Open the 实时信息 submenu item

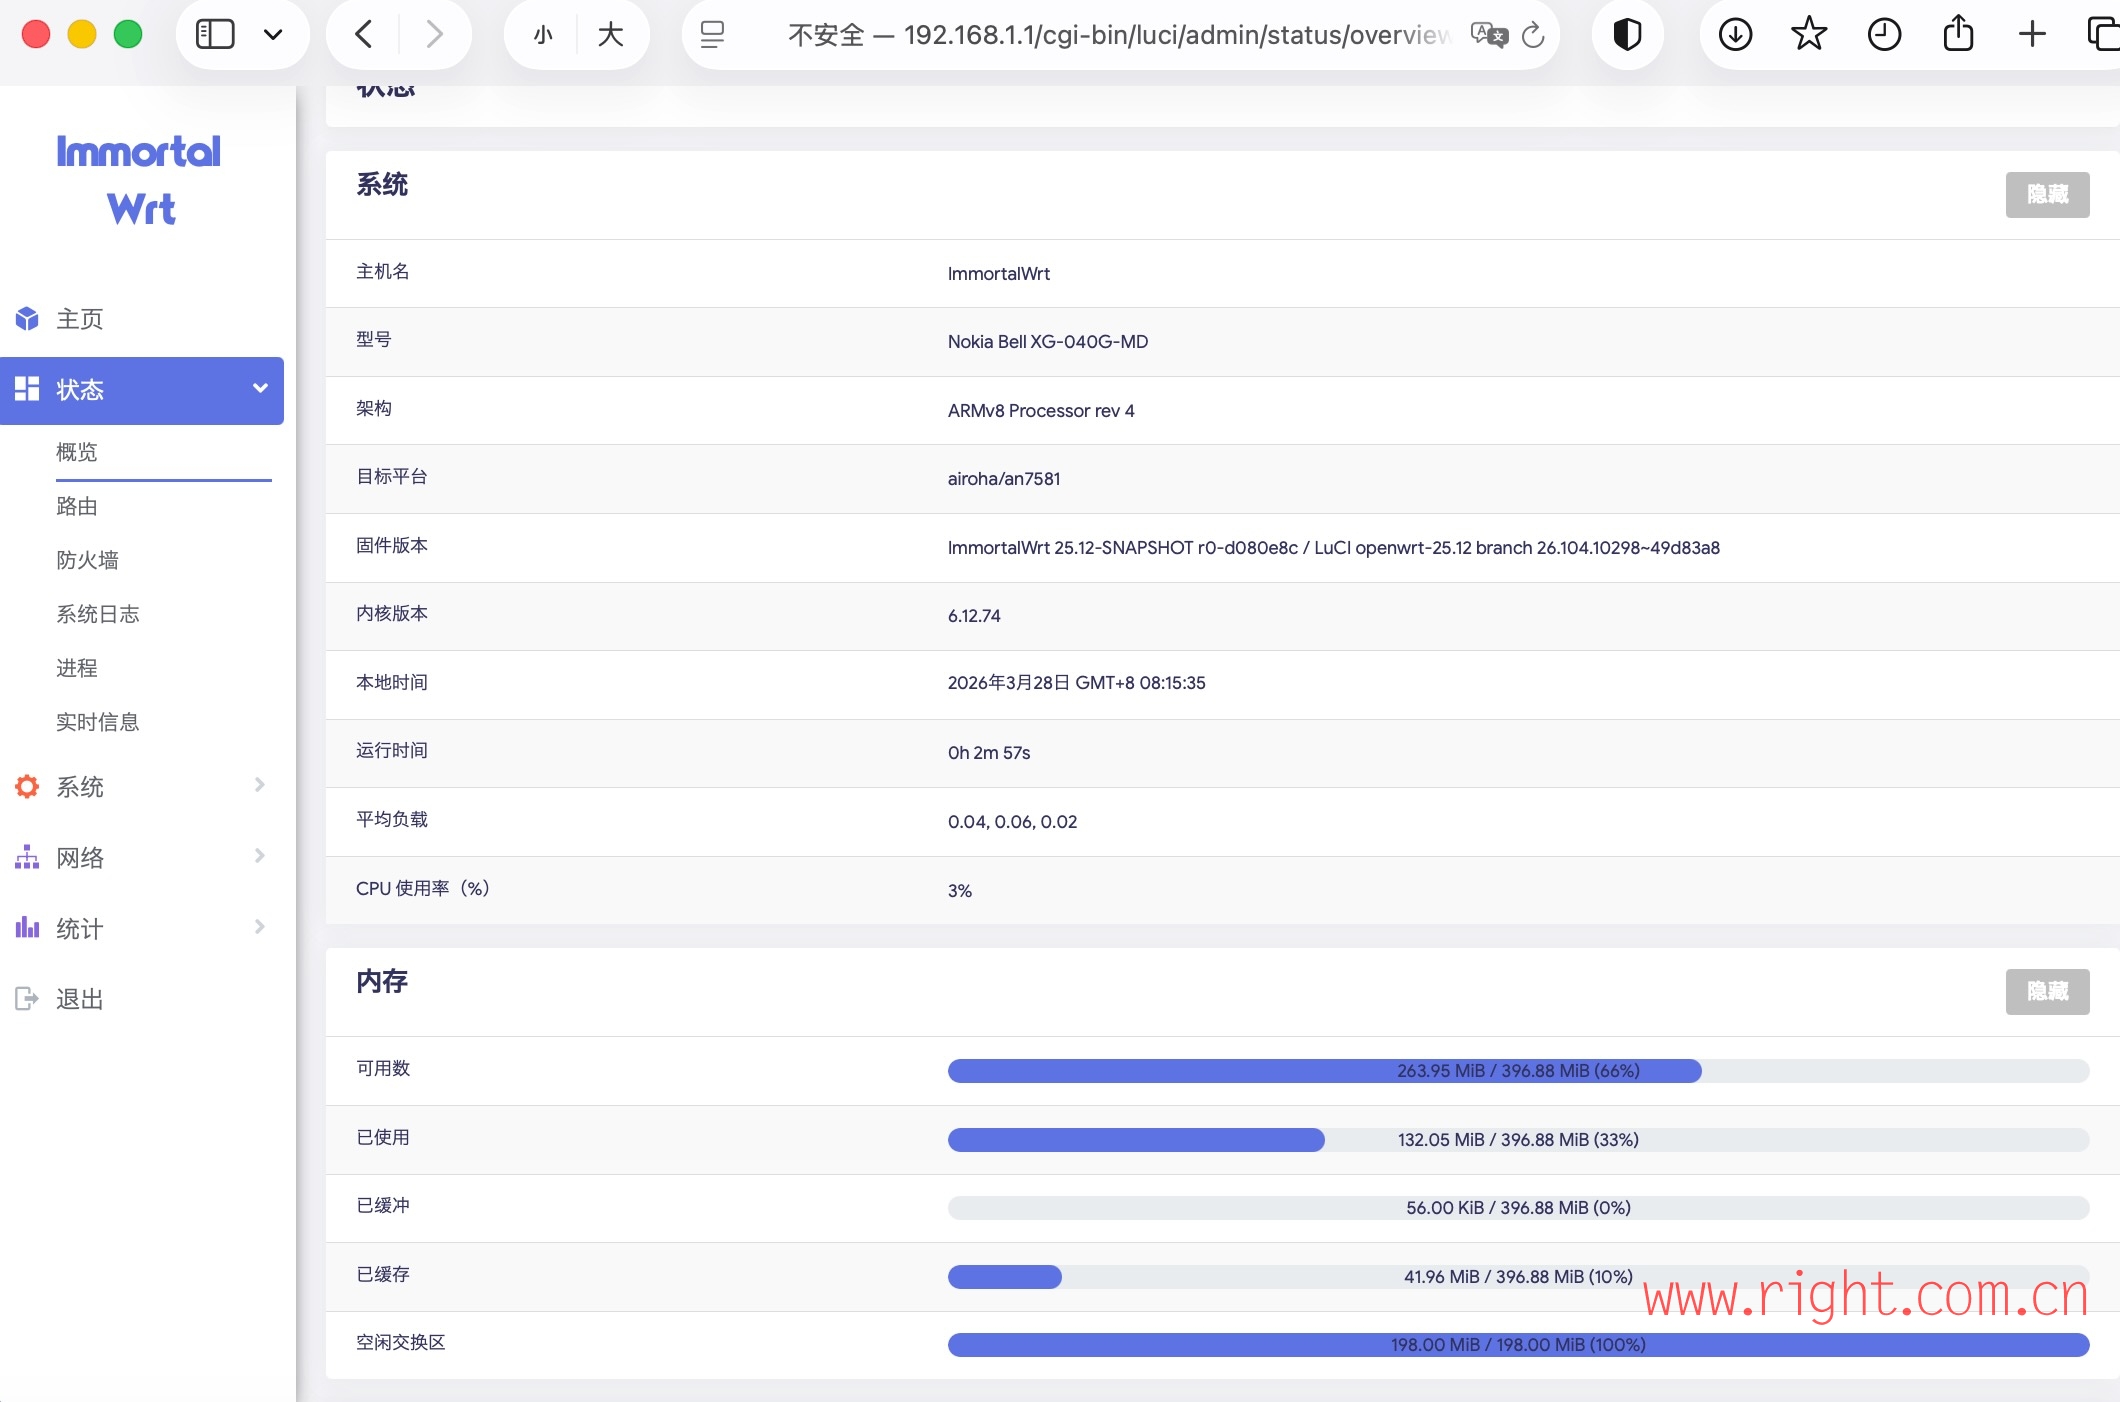click(x=97, y=722)
